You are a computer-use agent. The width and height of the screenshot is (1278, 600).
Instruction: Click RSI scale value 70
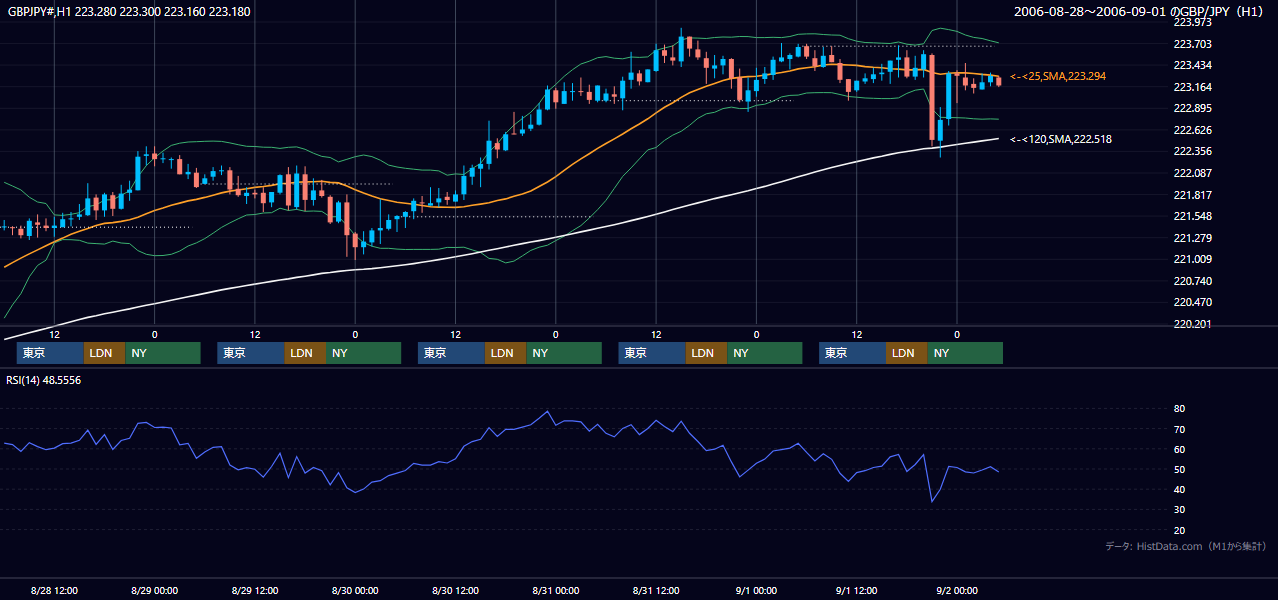click(x=1179, y=429)
